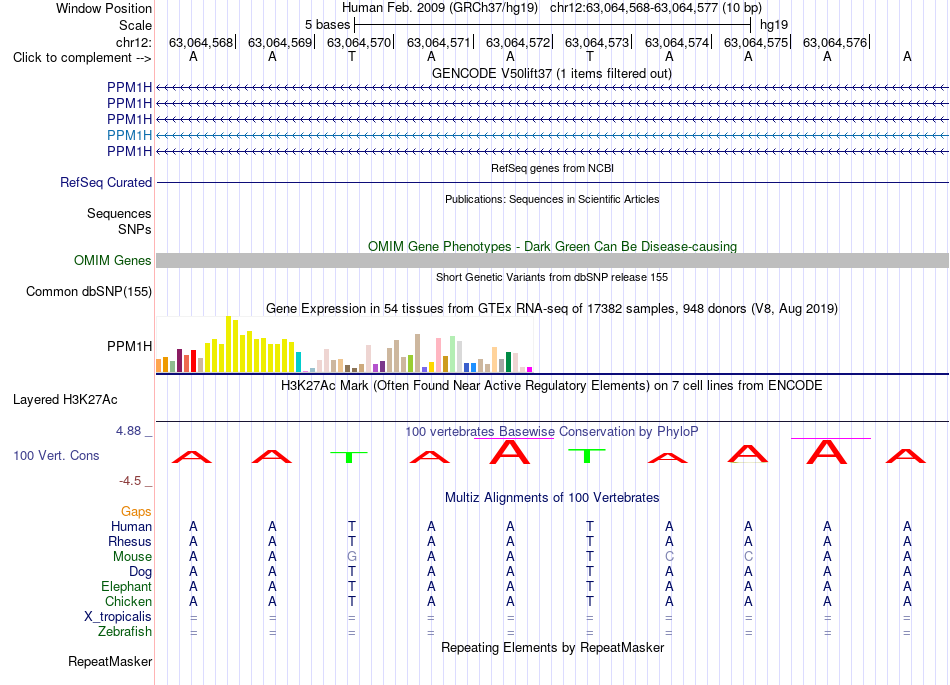The image size is (950, 685).
Task: Click the green OMIM Gene Phenotypes title
Action: click(x=552, y=247)
